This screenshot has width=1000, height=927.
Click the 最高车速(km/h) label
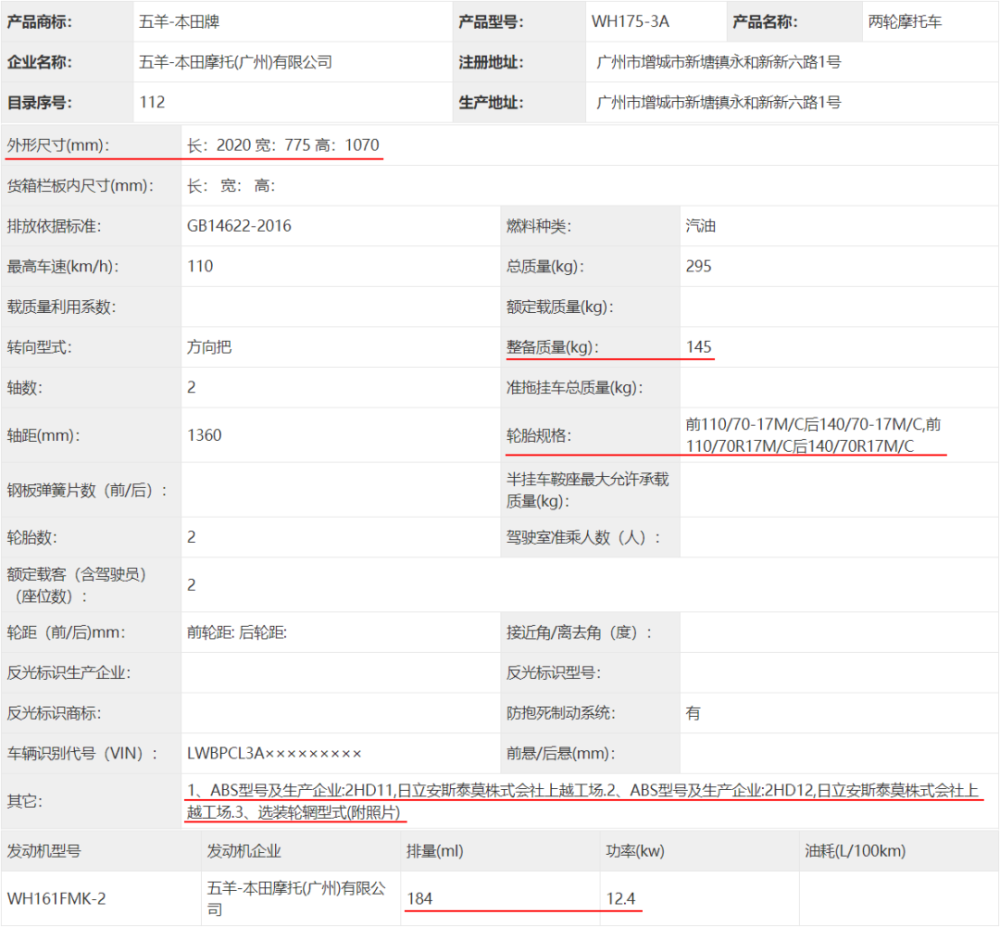click(x=63, y=266)
